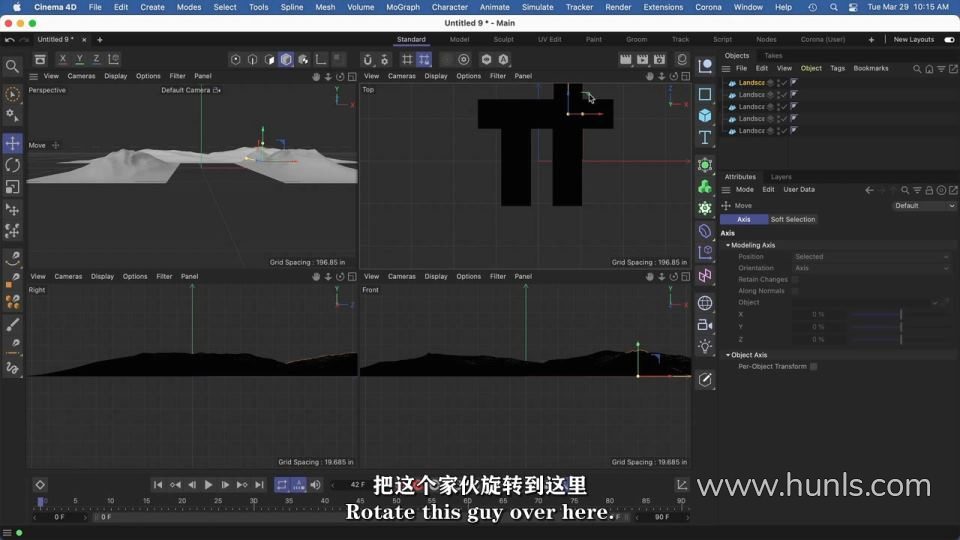Collapse the Object Axis section

point(728,355)
